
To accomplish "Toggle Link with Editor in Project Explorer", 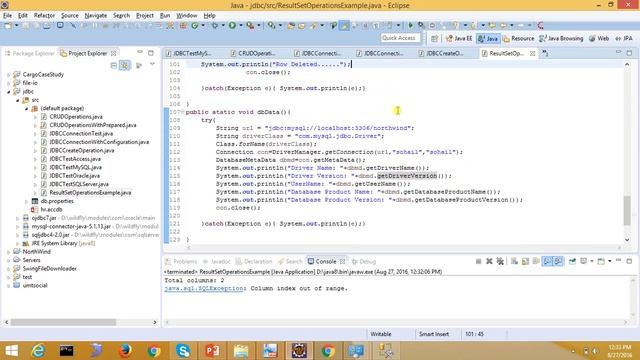I will coord(125,65).
